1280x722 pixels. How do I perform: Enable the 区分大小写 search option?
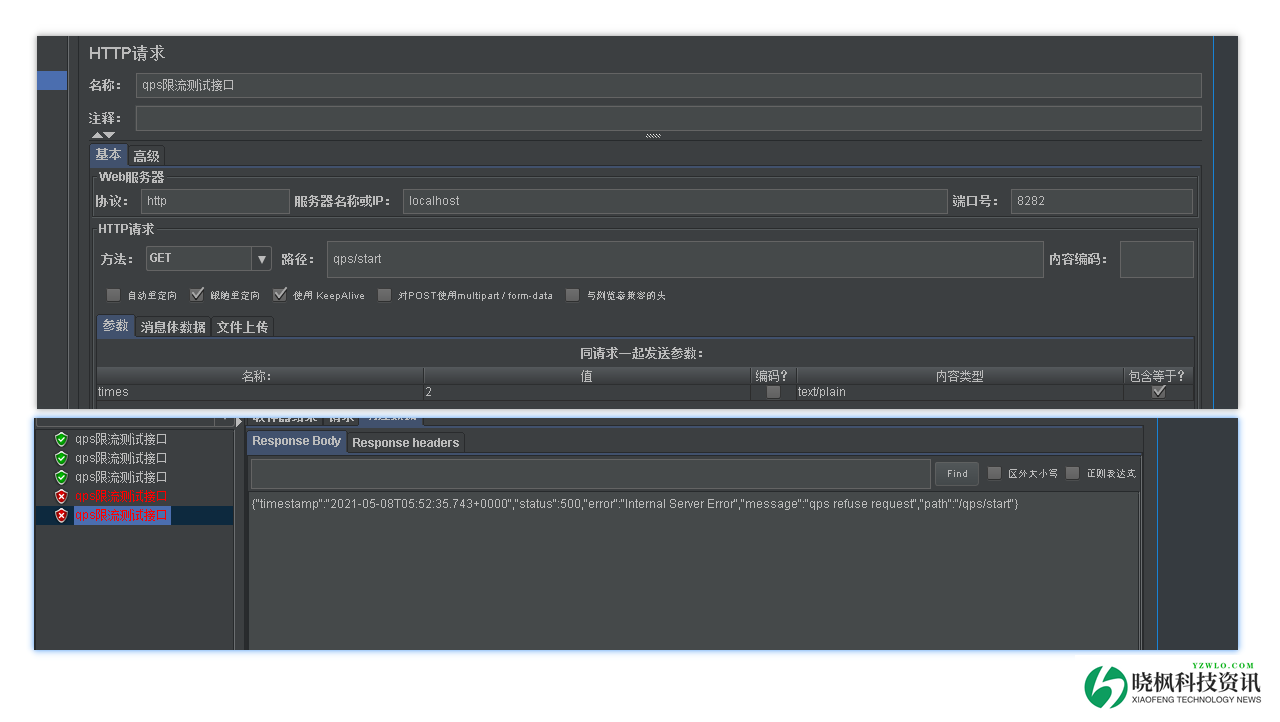(x=994, y=473)
